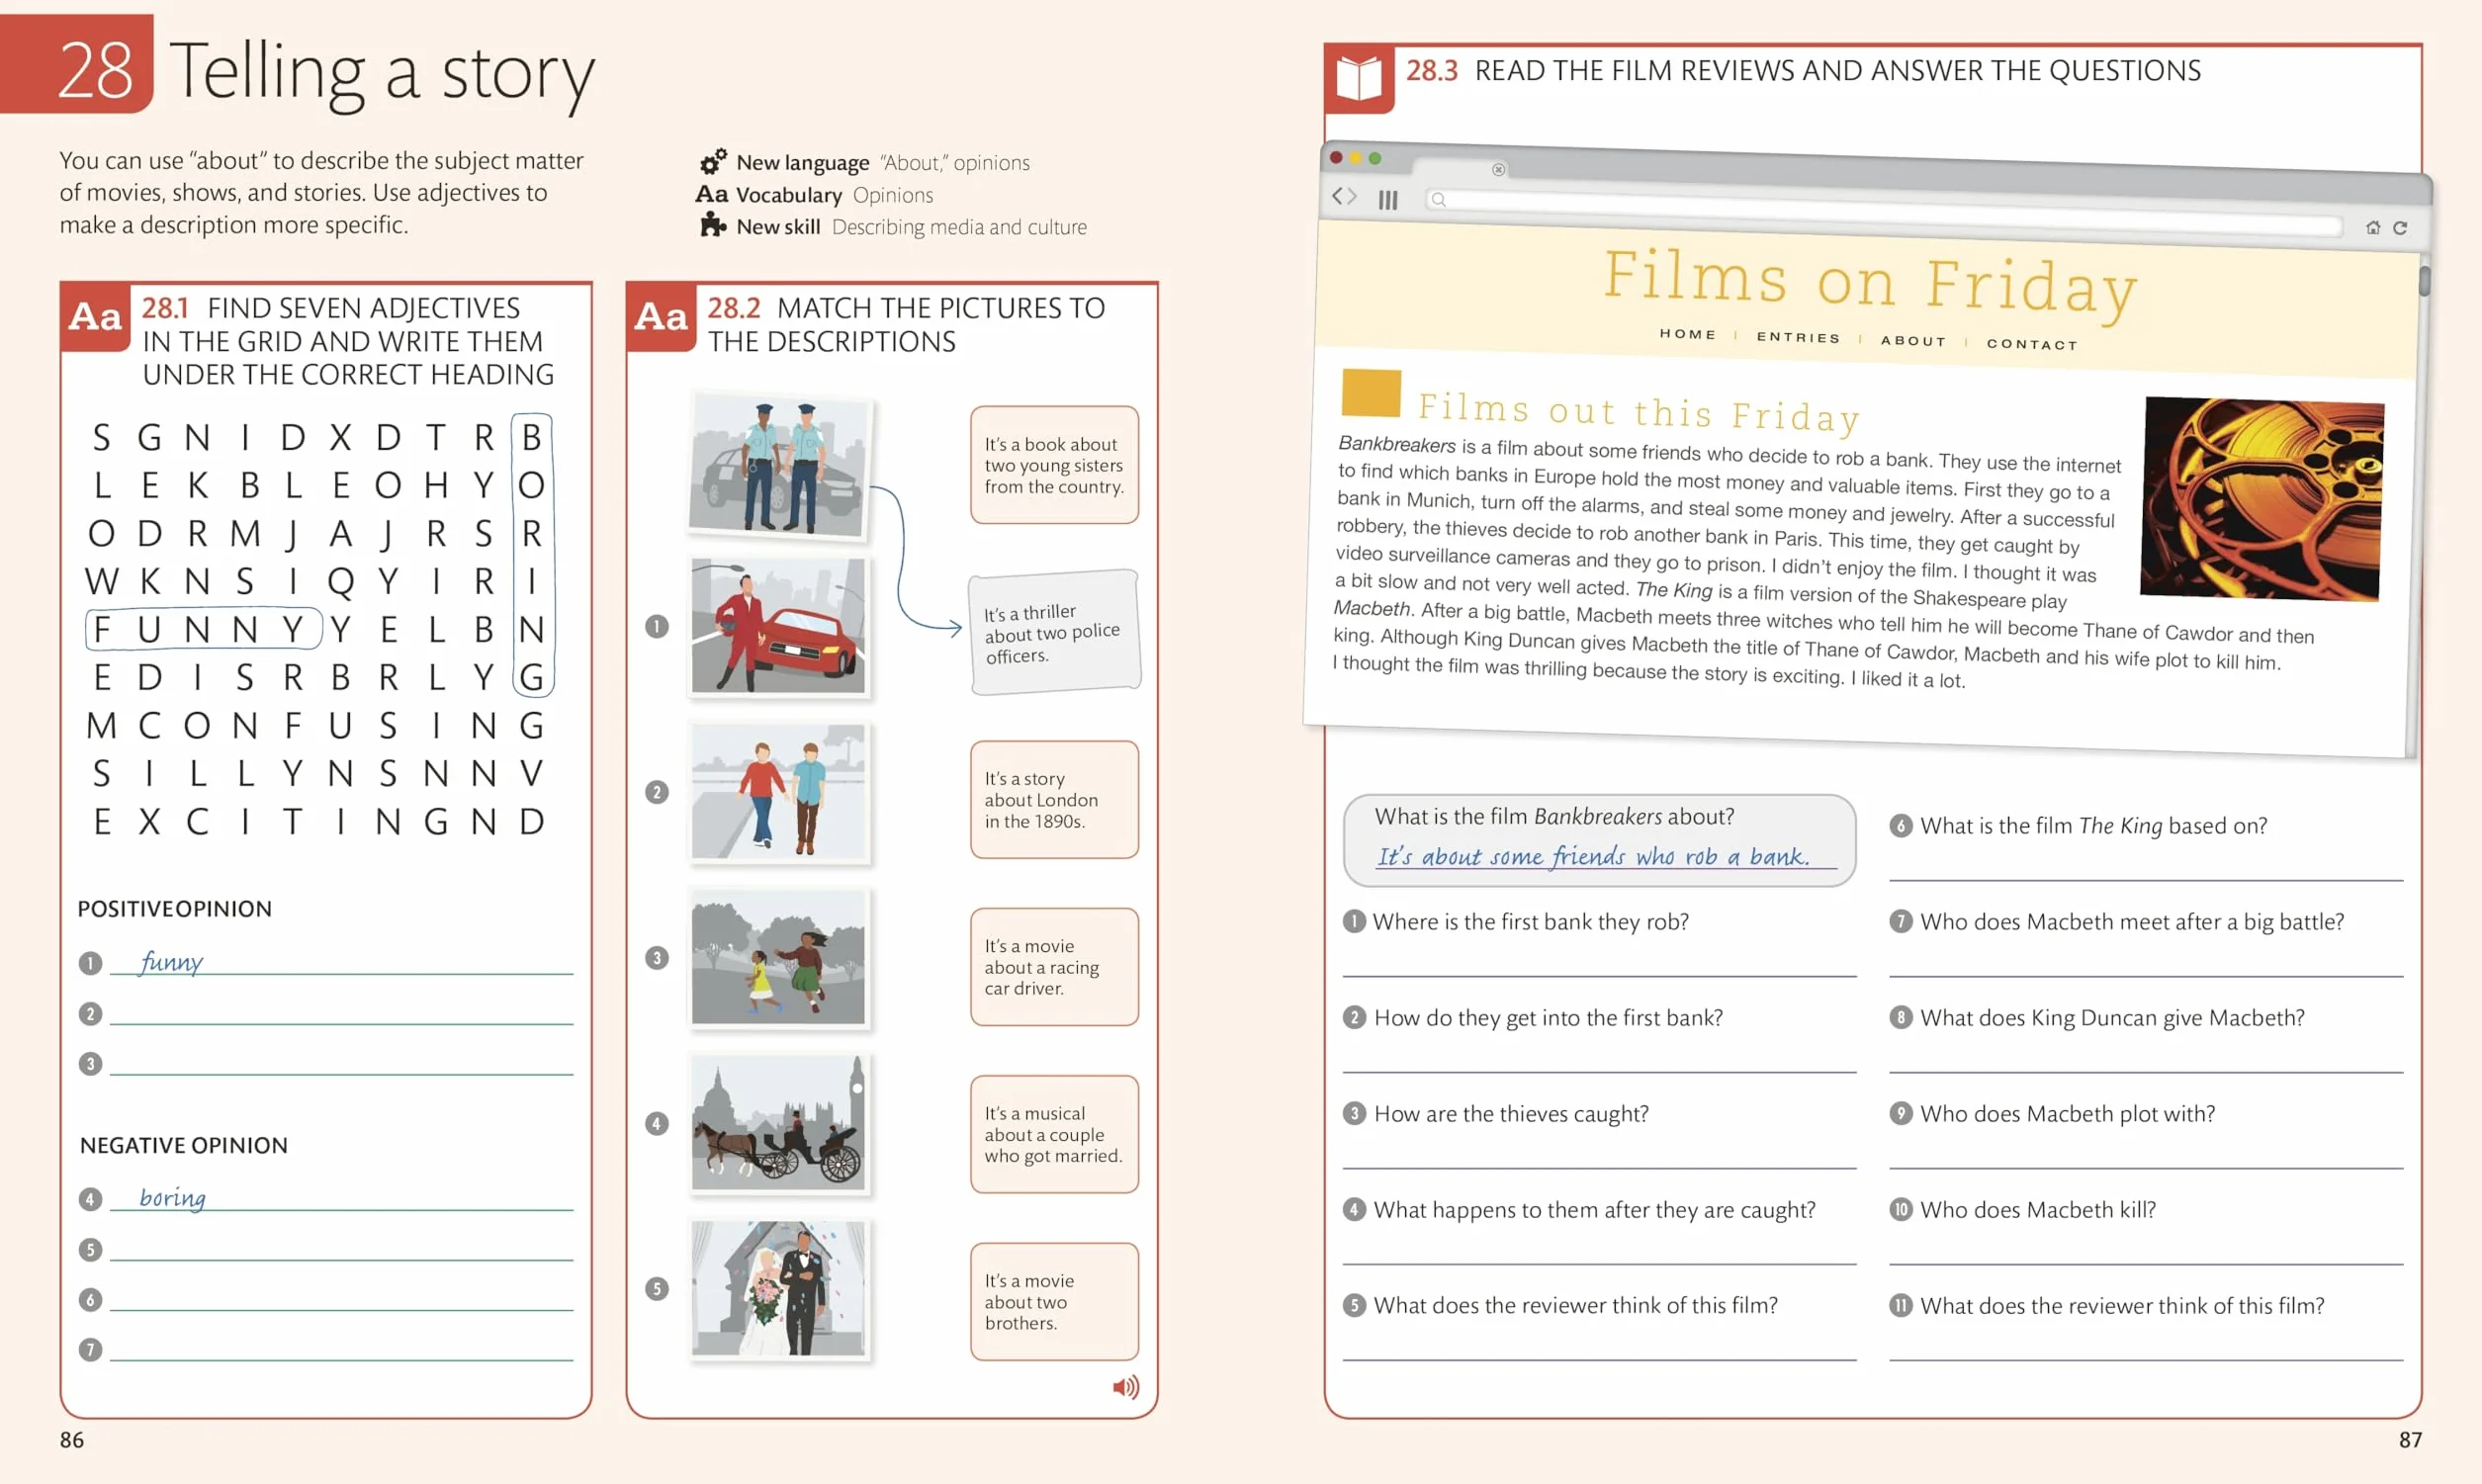Choose the 'musical about a couple who got married' description
The width and height of the screenshot is (2482, 1484).
pos(1054,1134)
